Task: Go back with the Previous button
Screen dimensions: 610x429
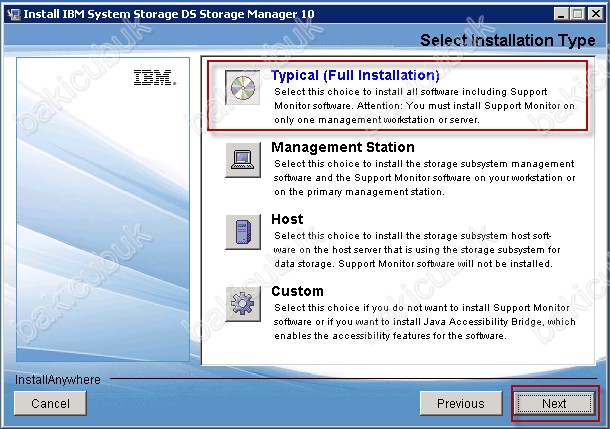Action: point(461,404)
